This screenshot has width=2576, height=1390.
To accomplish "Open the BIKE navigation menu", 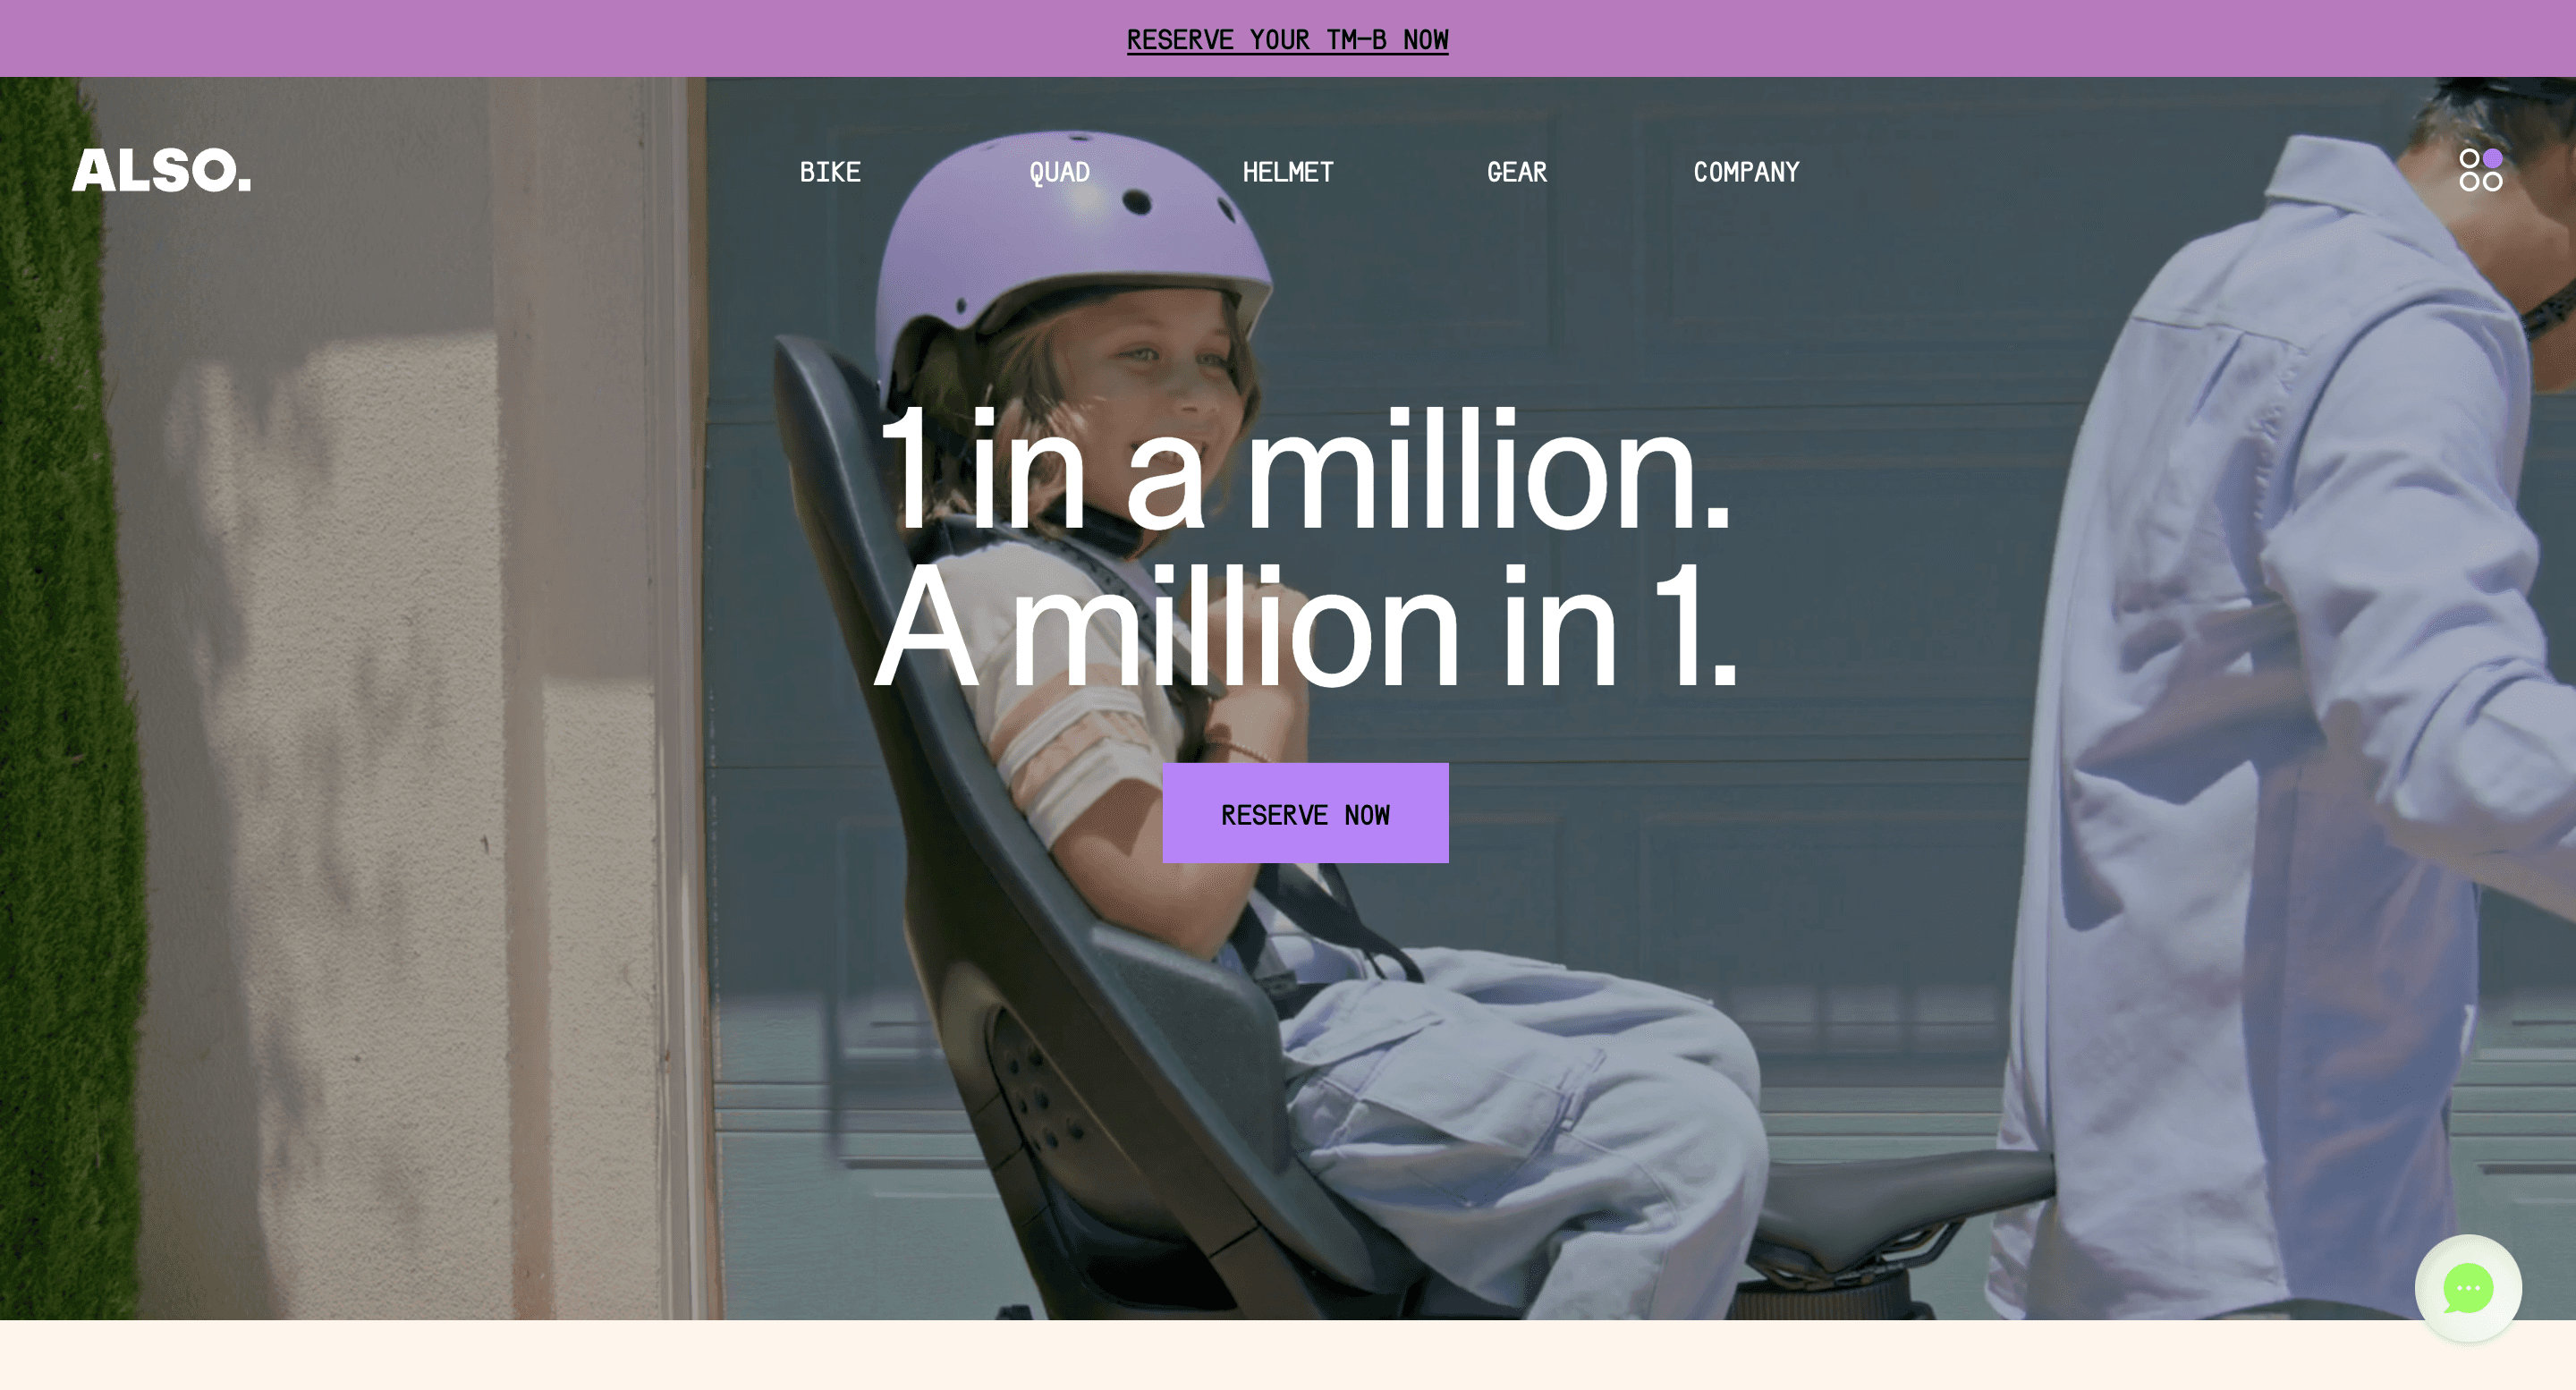I will 830,172.
